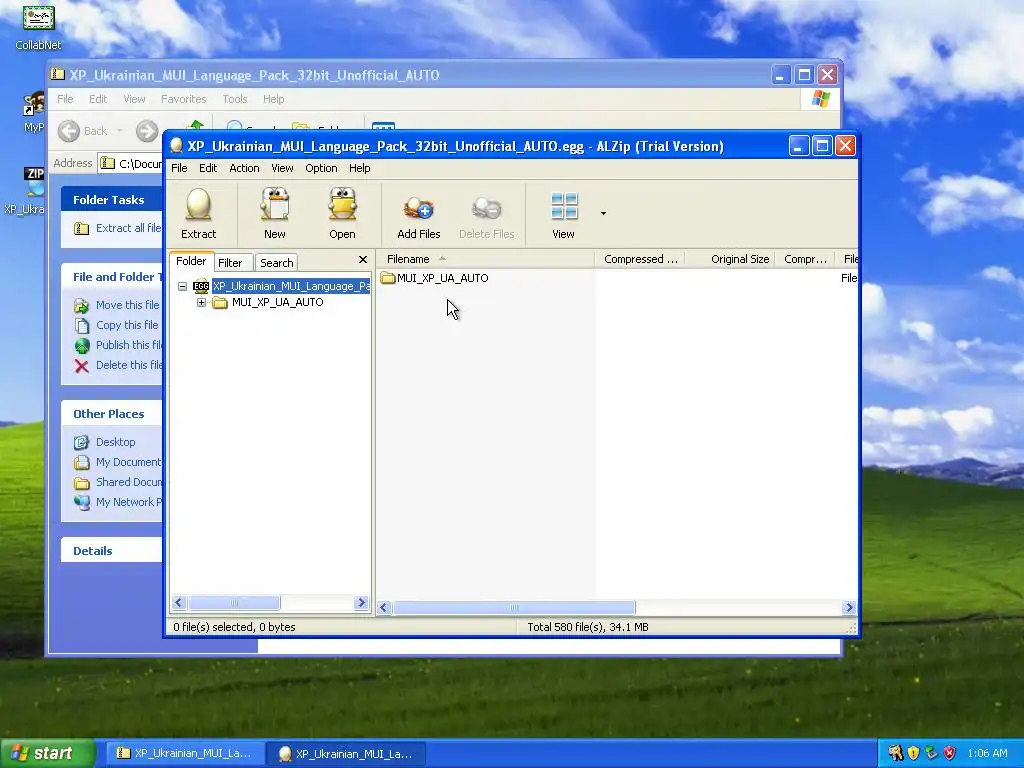Sort by the Compr... ratio column header
Image resolution: width=1024 pixels, height=768 pixels.
click(x=805, y=259)
